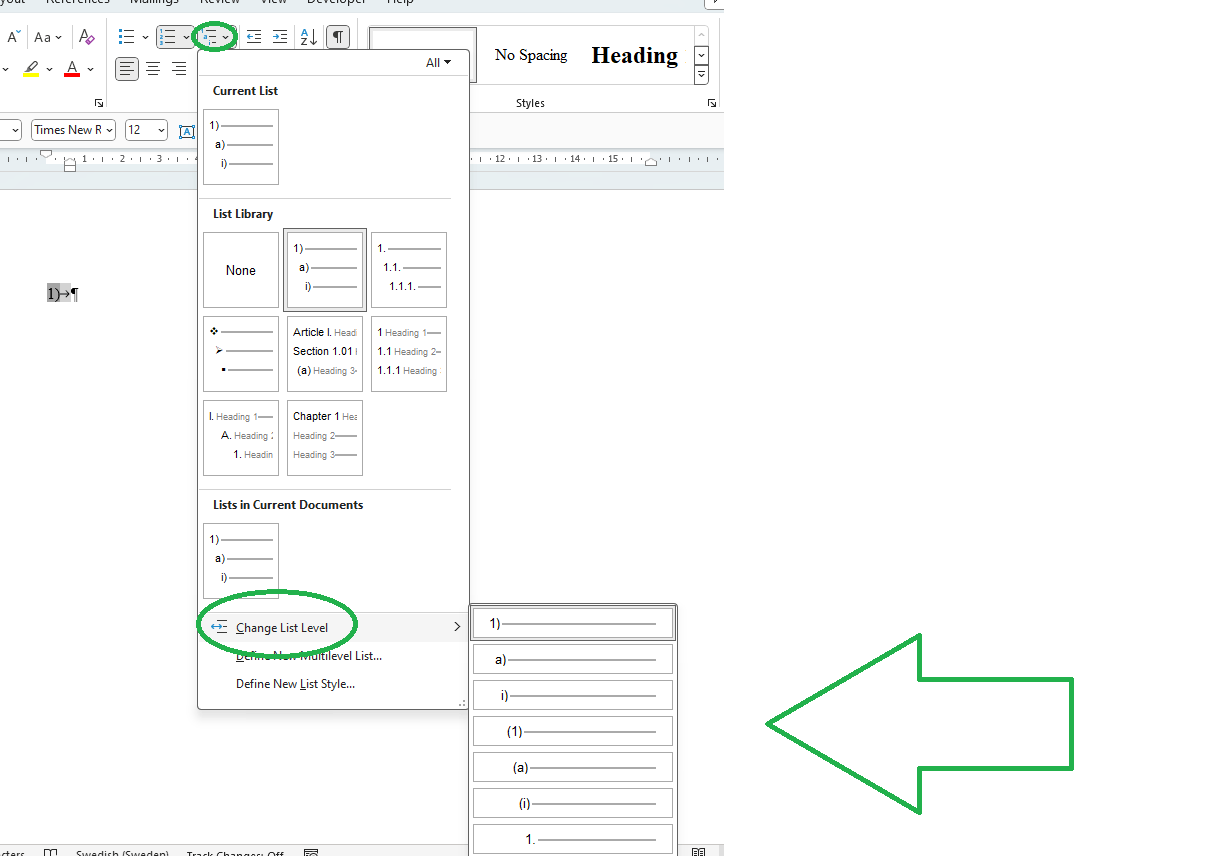The width and height of the screenshot is (1219, 856).
Task: Select the None option in List Library
Action: (240, 269)
